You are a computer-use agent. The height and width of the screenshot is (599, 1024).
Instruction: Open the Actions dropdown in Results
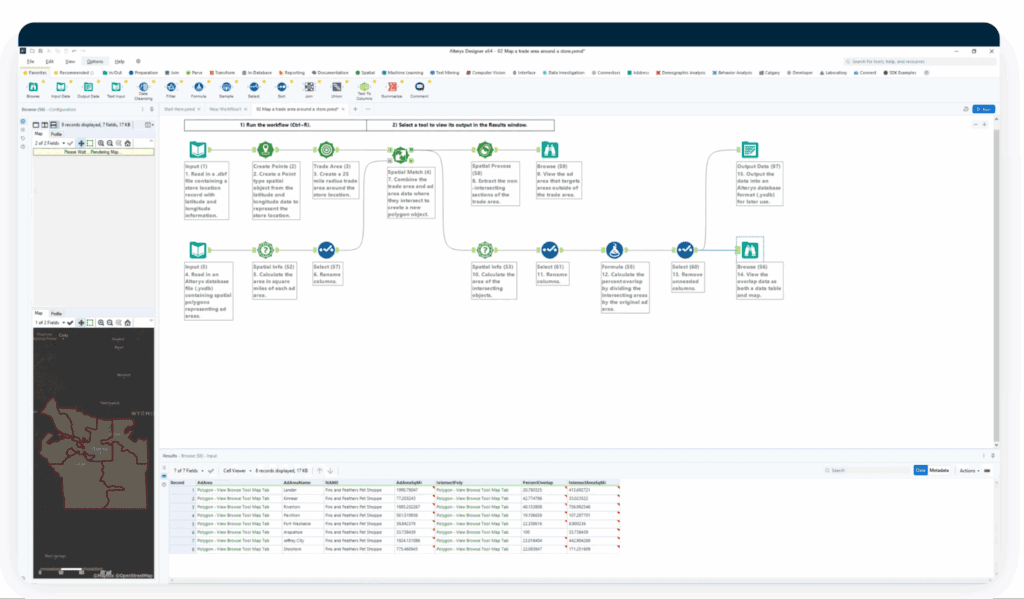click(969, 470)
